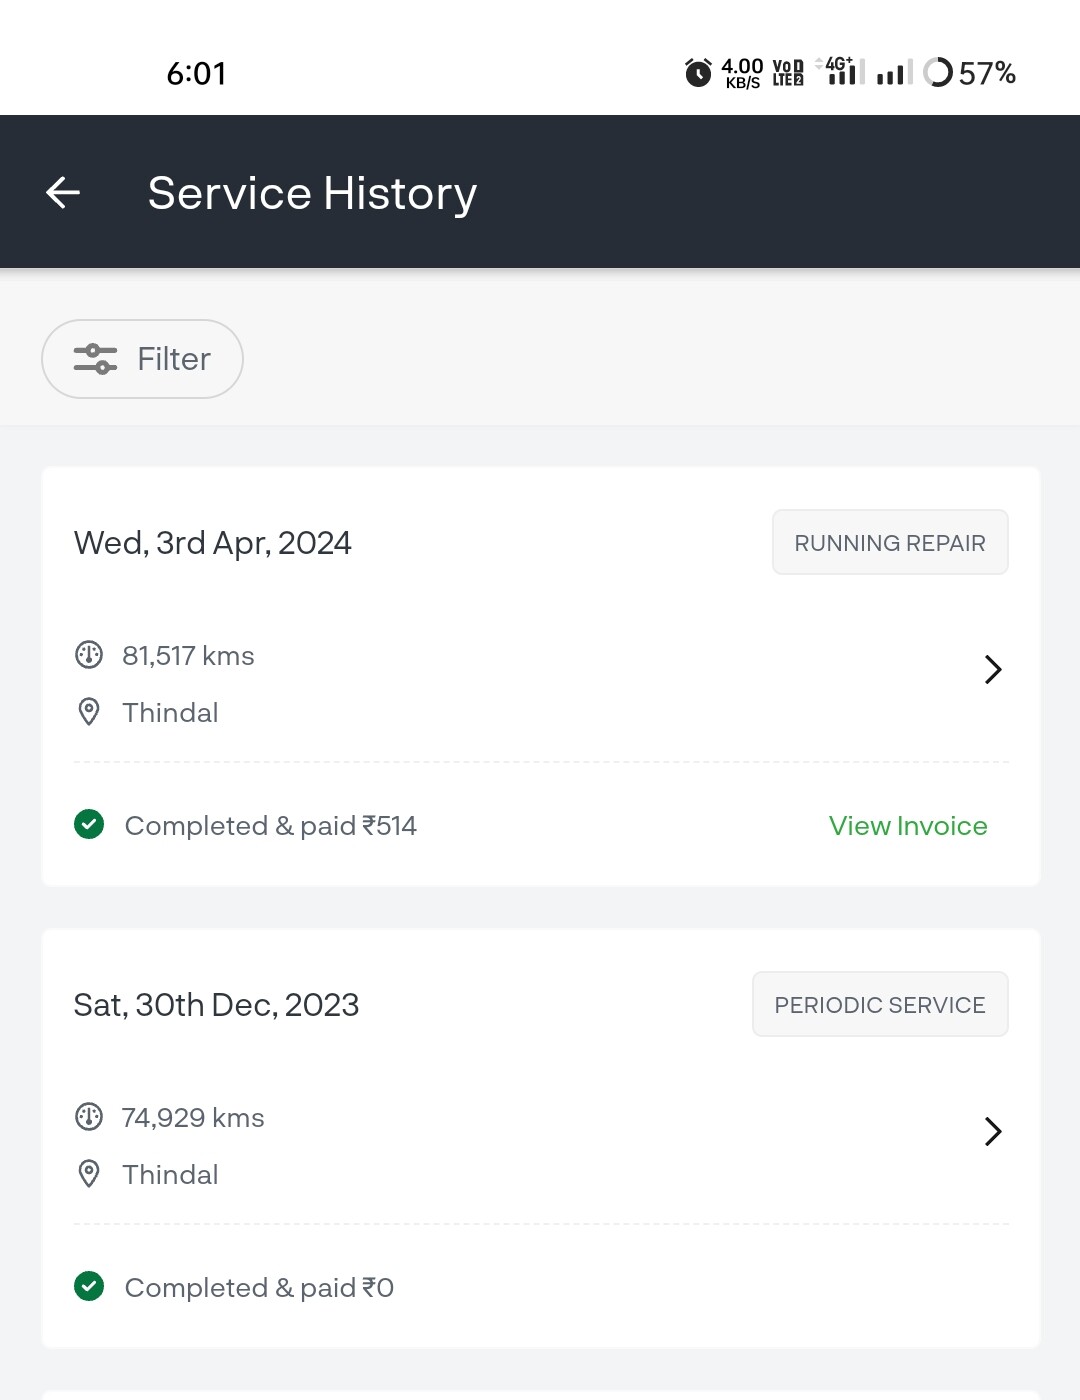Click the location pin in December service

pyautogui.click(x=89, y=1174)
